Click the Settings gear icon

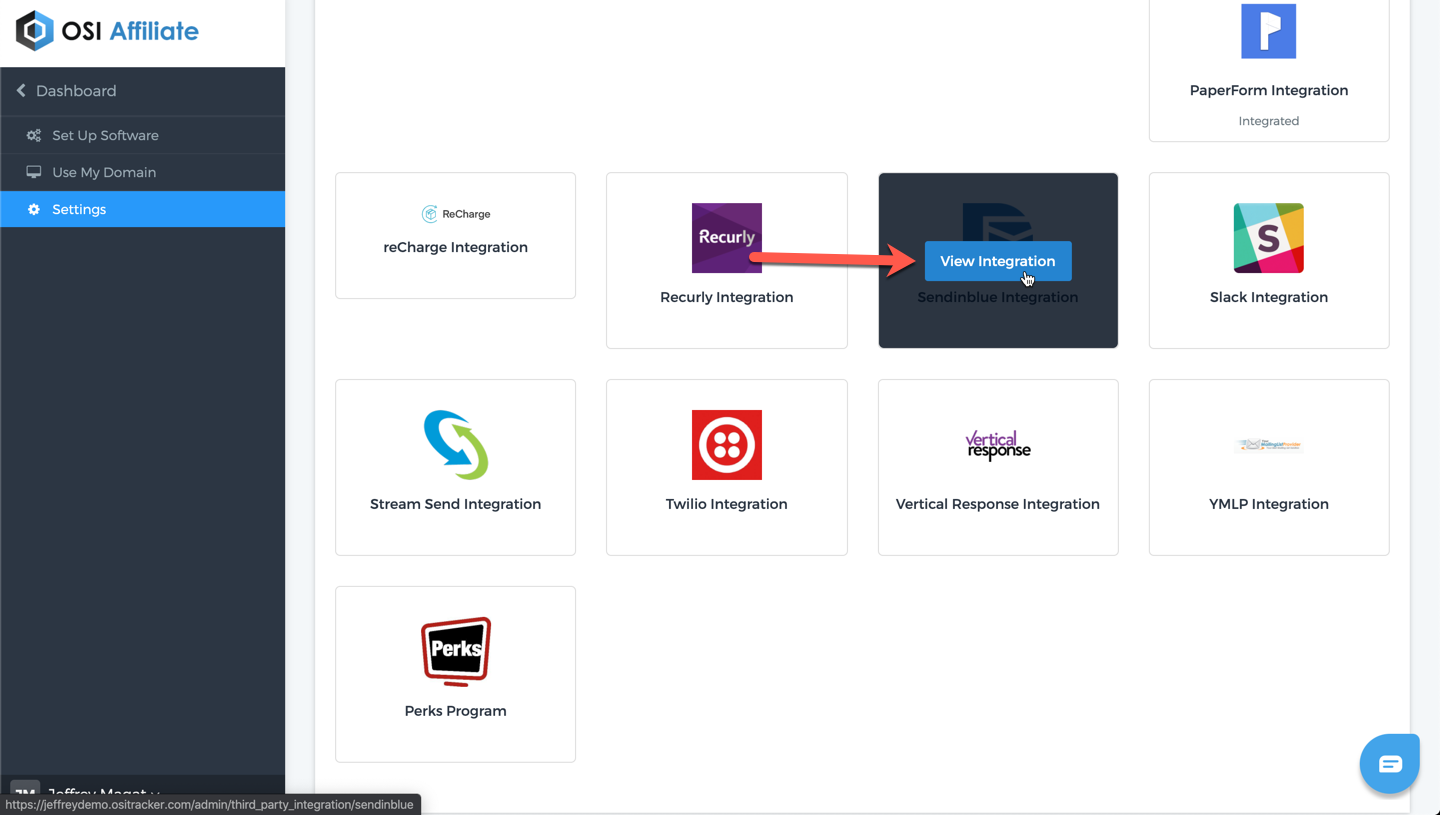click(34, 209)
